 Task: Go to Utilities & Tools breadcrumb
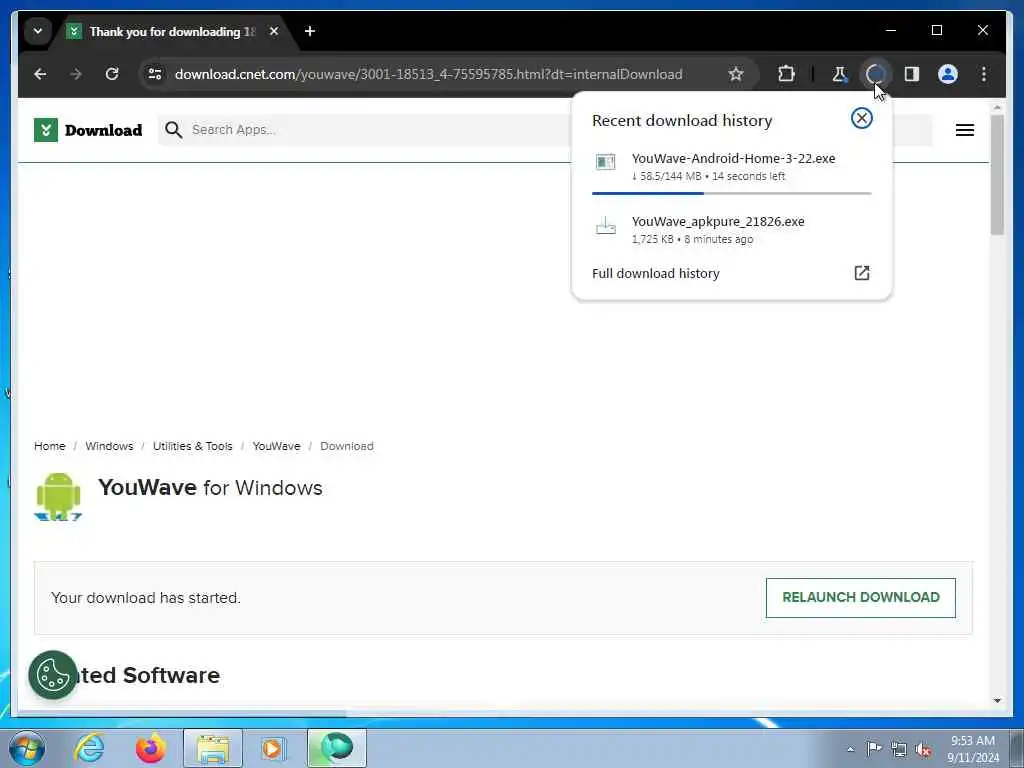193,446
